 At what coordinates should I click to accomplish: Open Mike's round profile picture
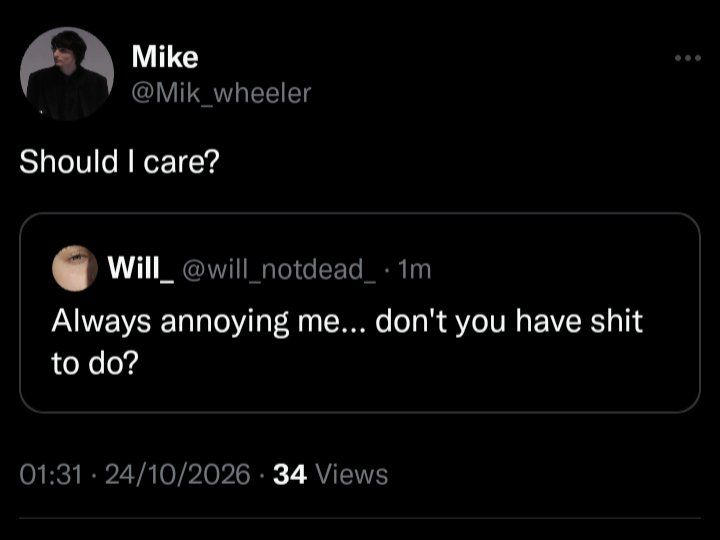pyautogui.click(x=67, y=73)
